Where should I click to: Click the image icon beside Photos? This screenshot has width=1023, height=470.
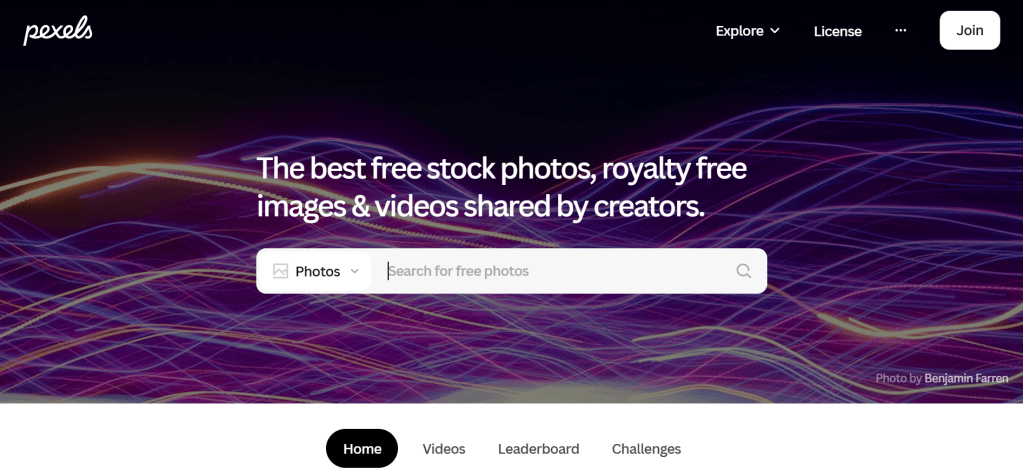281,271
